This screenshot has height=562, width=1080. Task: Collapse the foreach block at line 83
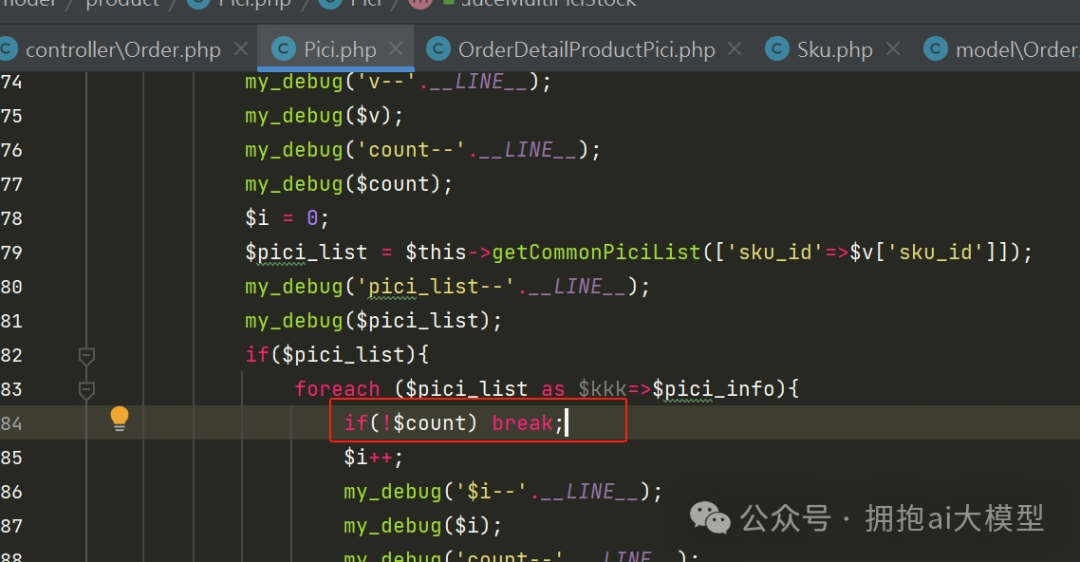coord(86,390)
